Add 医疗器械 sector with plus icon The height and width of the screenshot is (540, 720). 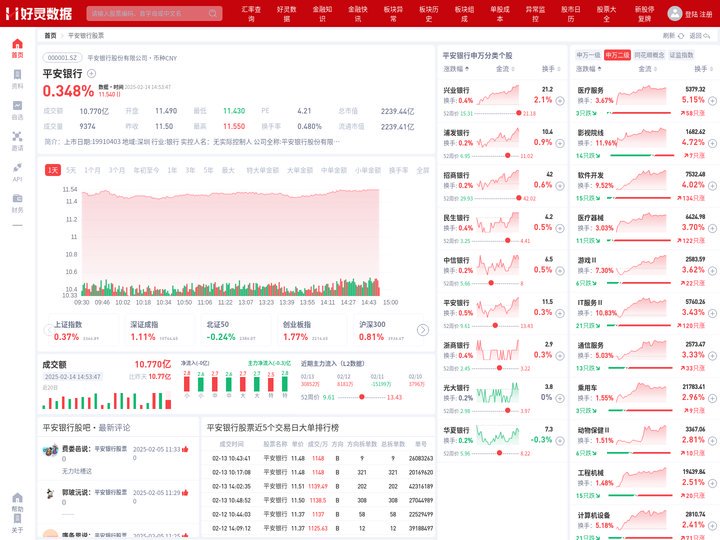tap(712, 228)
